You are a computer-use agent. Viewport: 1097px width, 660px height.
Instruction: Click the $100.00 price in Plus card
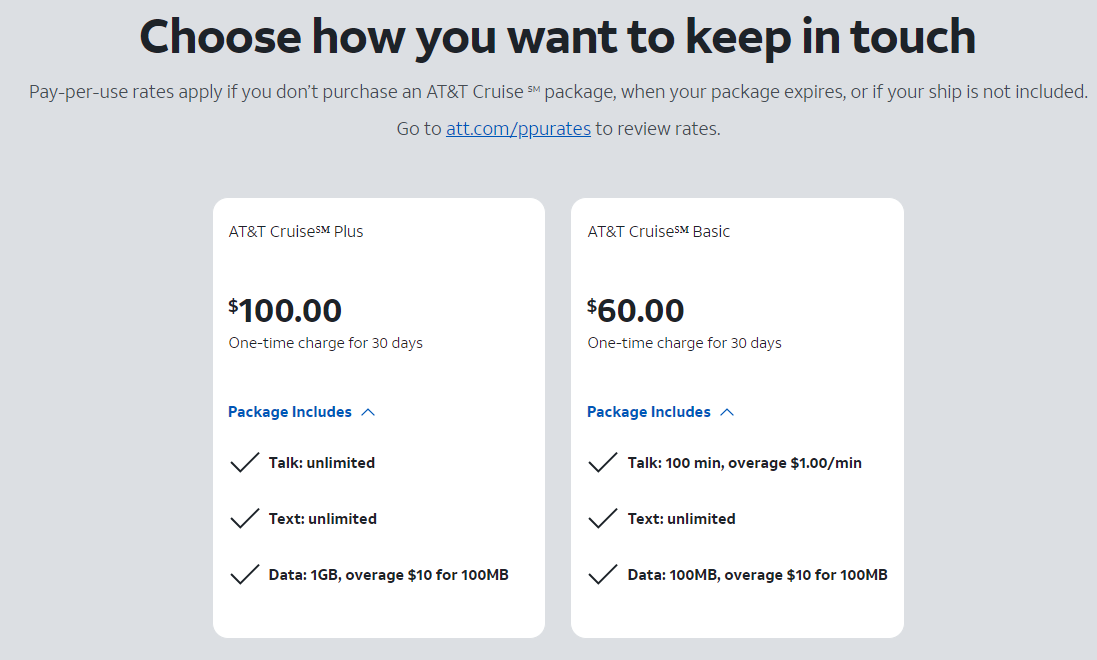286,311
